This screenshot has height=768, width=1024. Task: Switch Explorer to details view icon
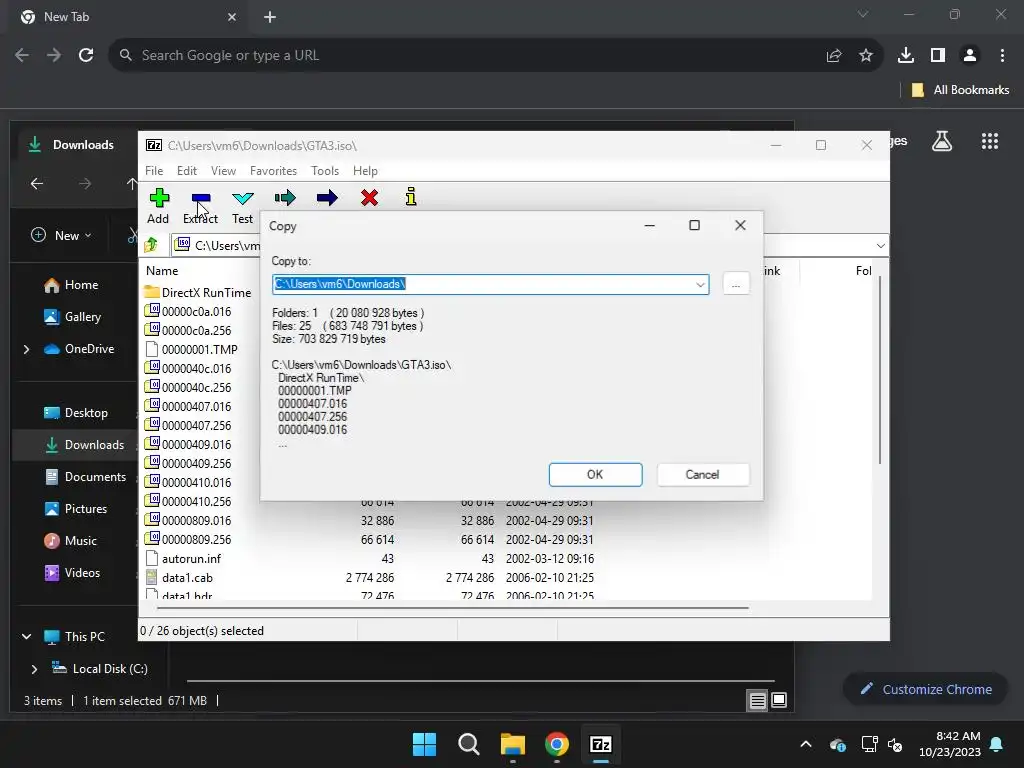pos(758,701)
